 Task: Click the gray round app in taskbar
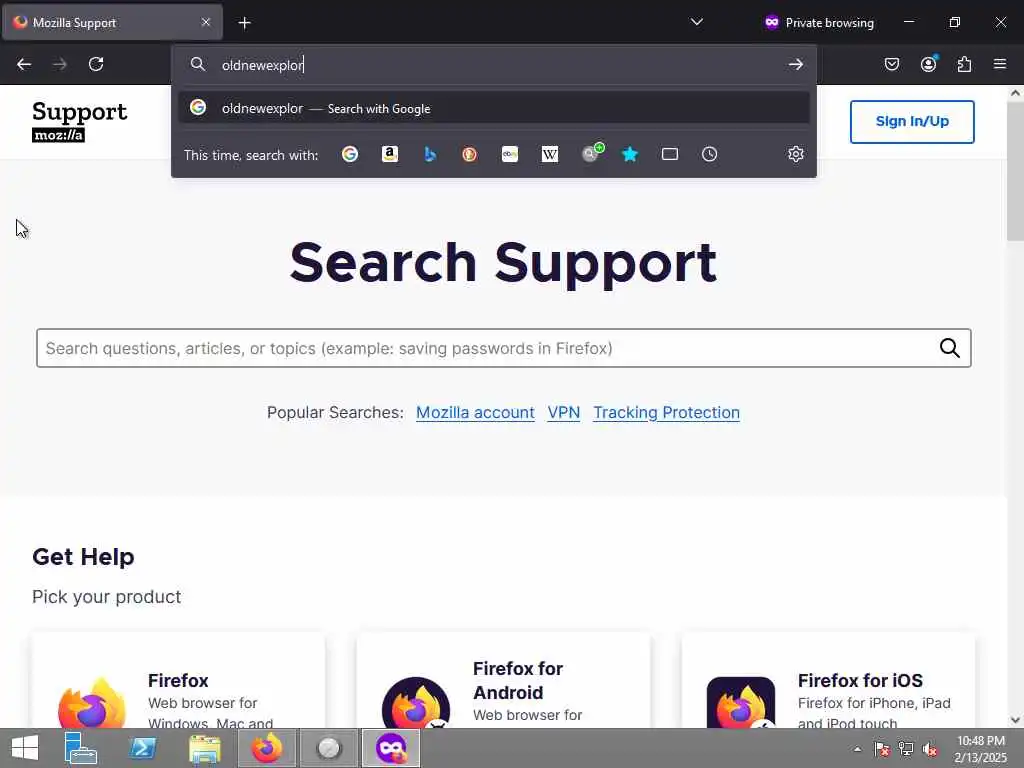pos(329,748)
